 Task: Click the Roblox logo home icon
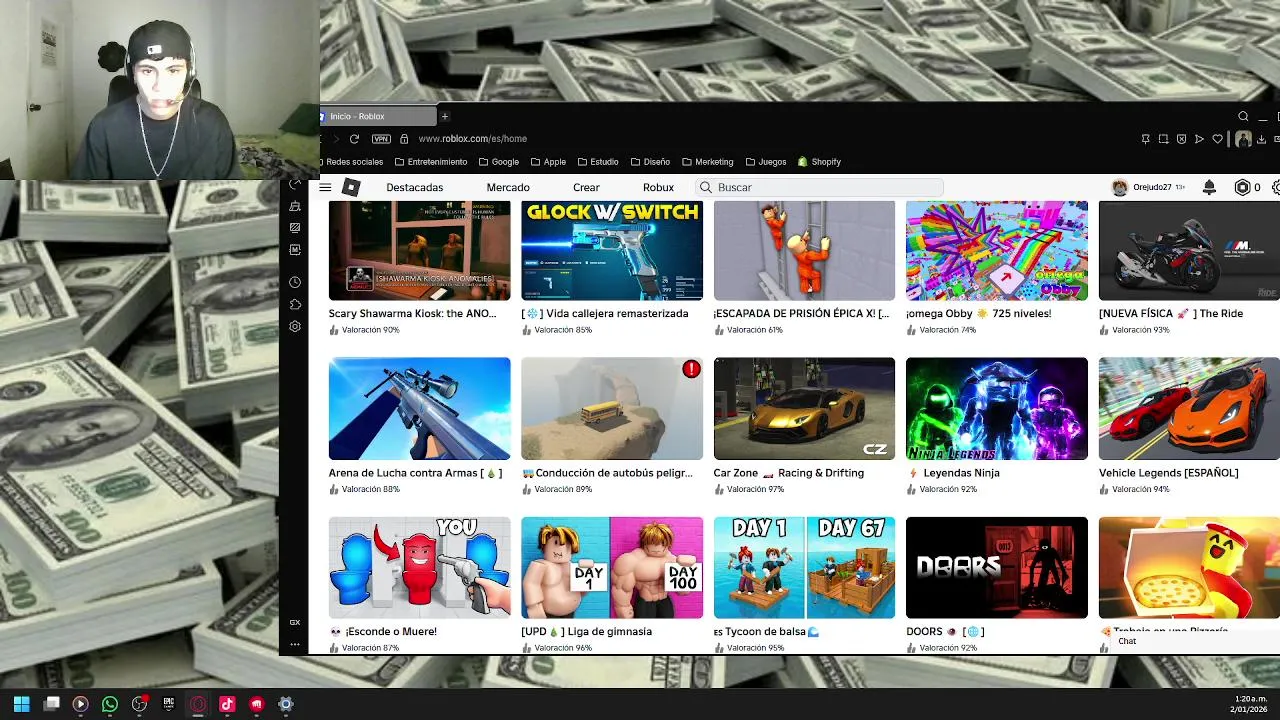351,187
